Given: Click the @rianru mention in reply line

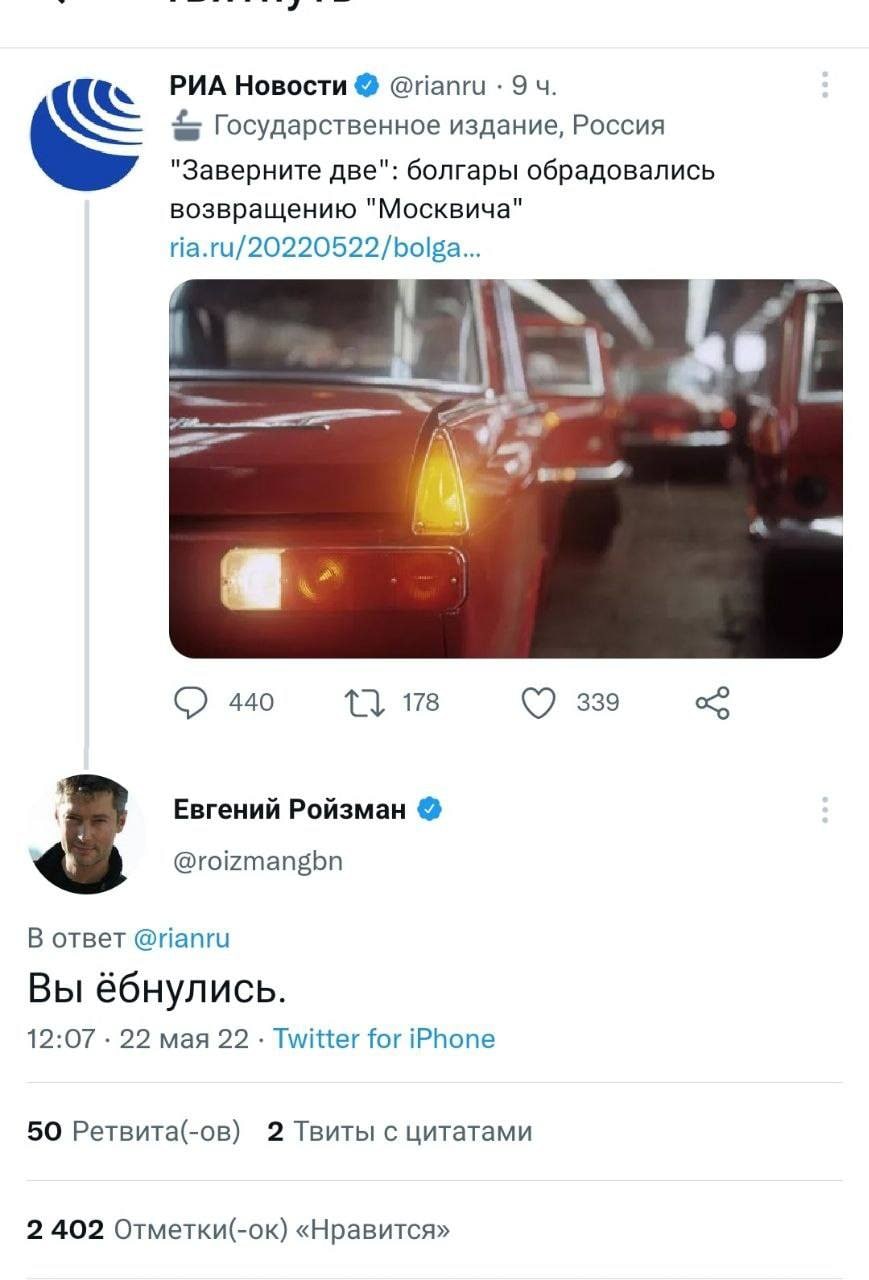Looking at the screenshot, I should click(x=181, y=938).
